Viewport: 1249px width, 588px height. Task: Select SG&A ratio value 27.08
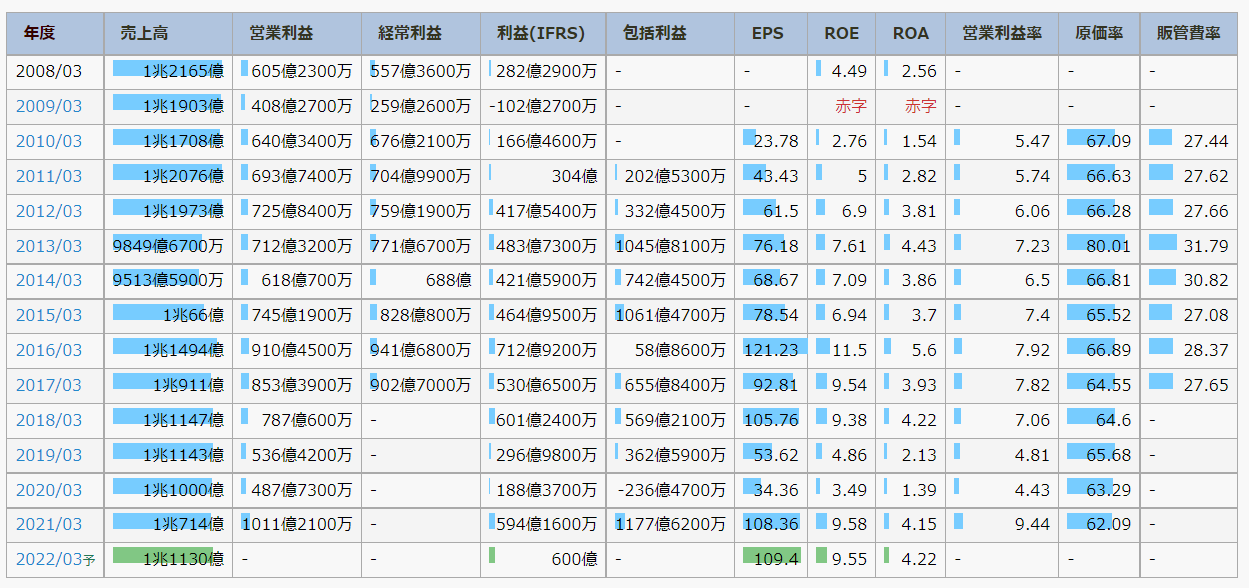click(x=1206, y=315)
